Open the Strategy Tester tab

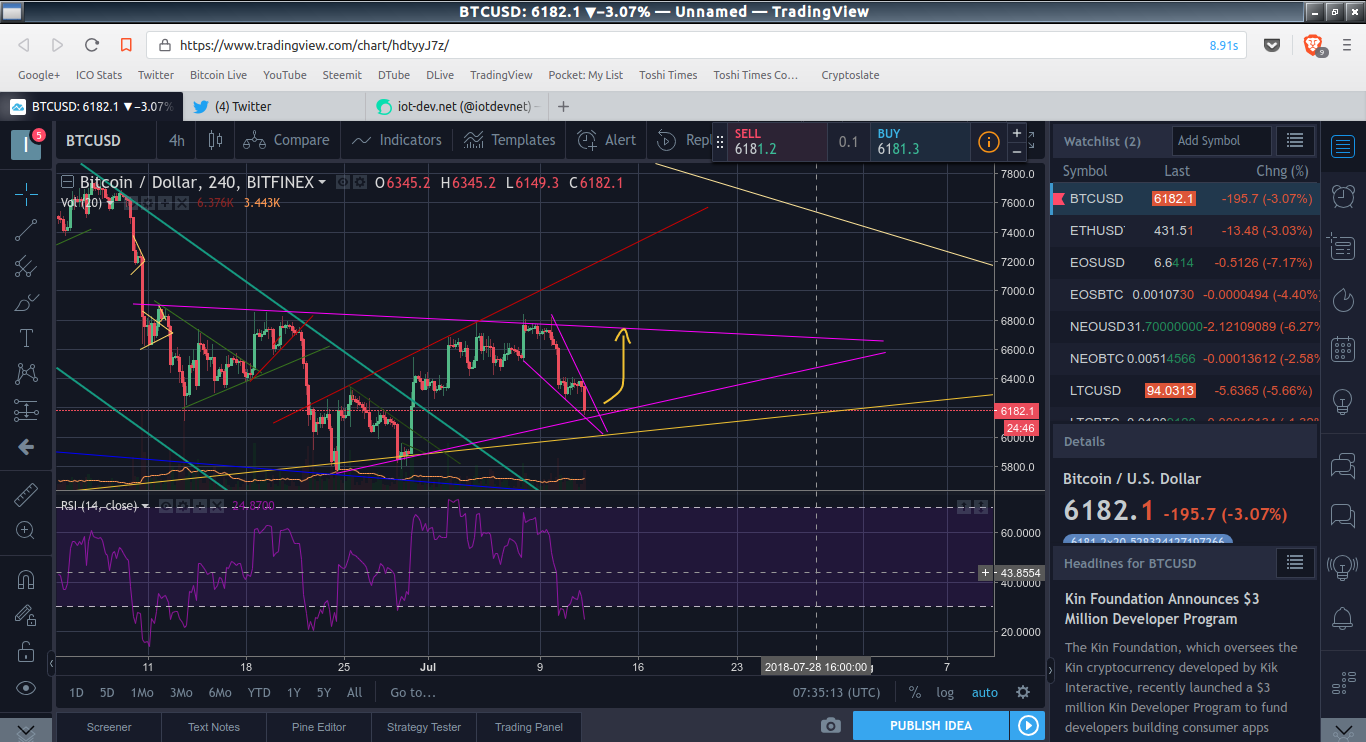(424, 727)
